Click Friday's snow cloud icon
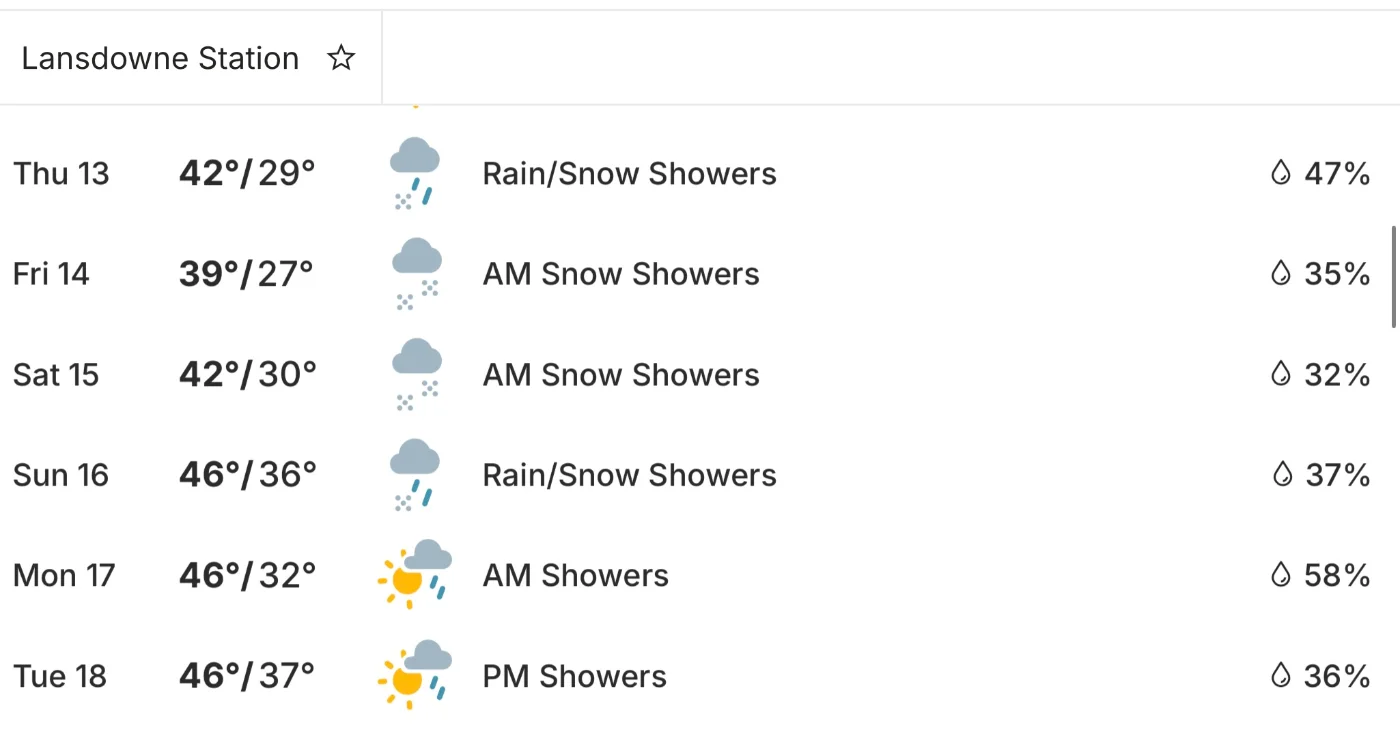1400x753 pixels. pos(416,274)
